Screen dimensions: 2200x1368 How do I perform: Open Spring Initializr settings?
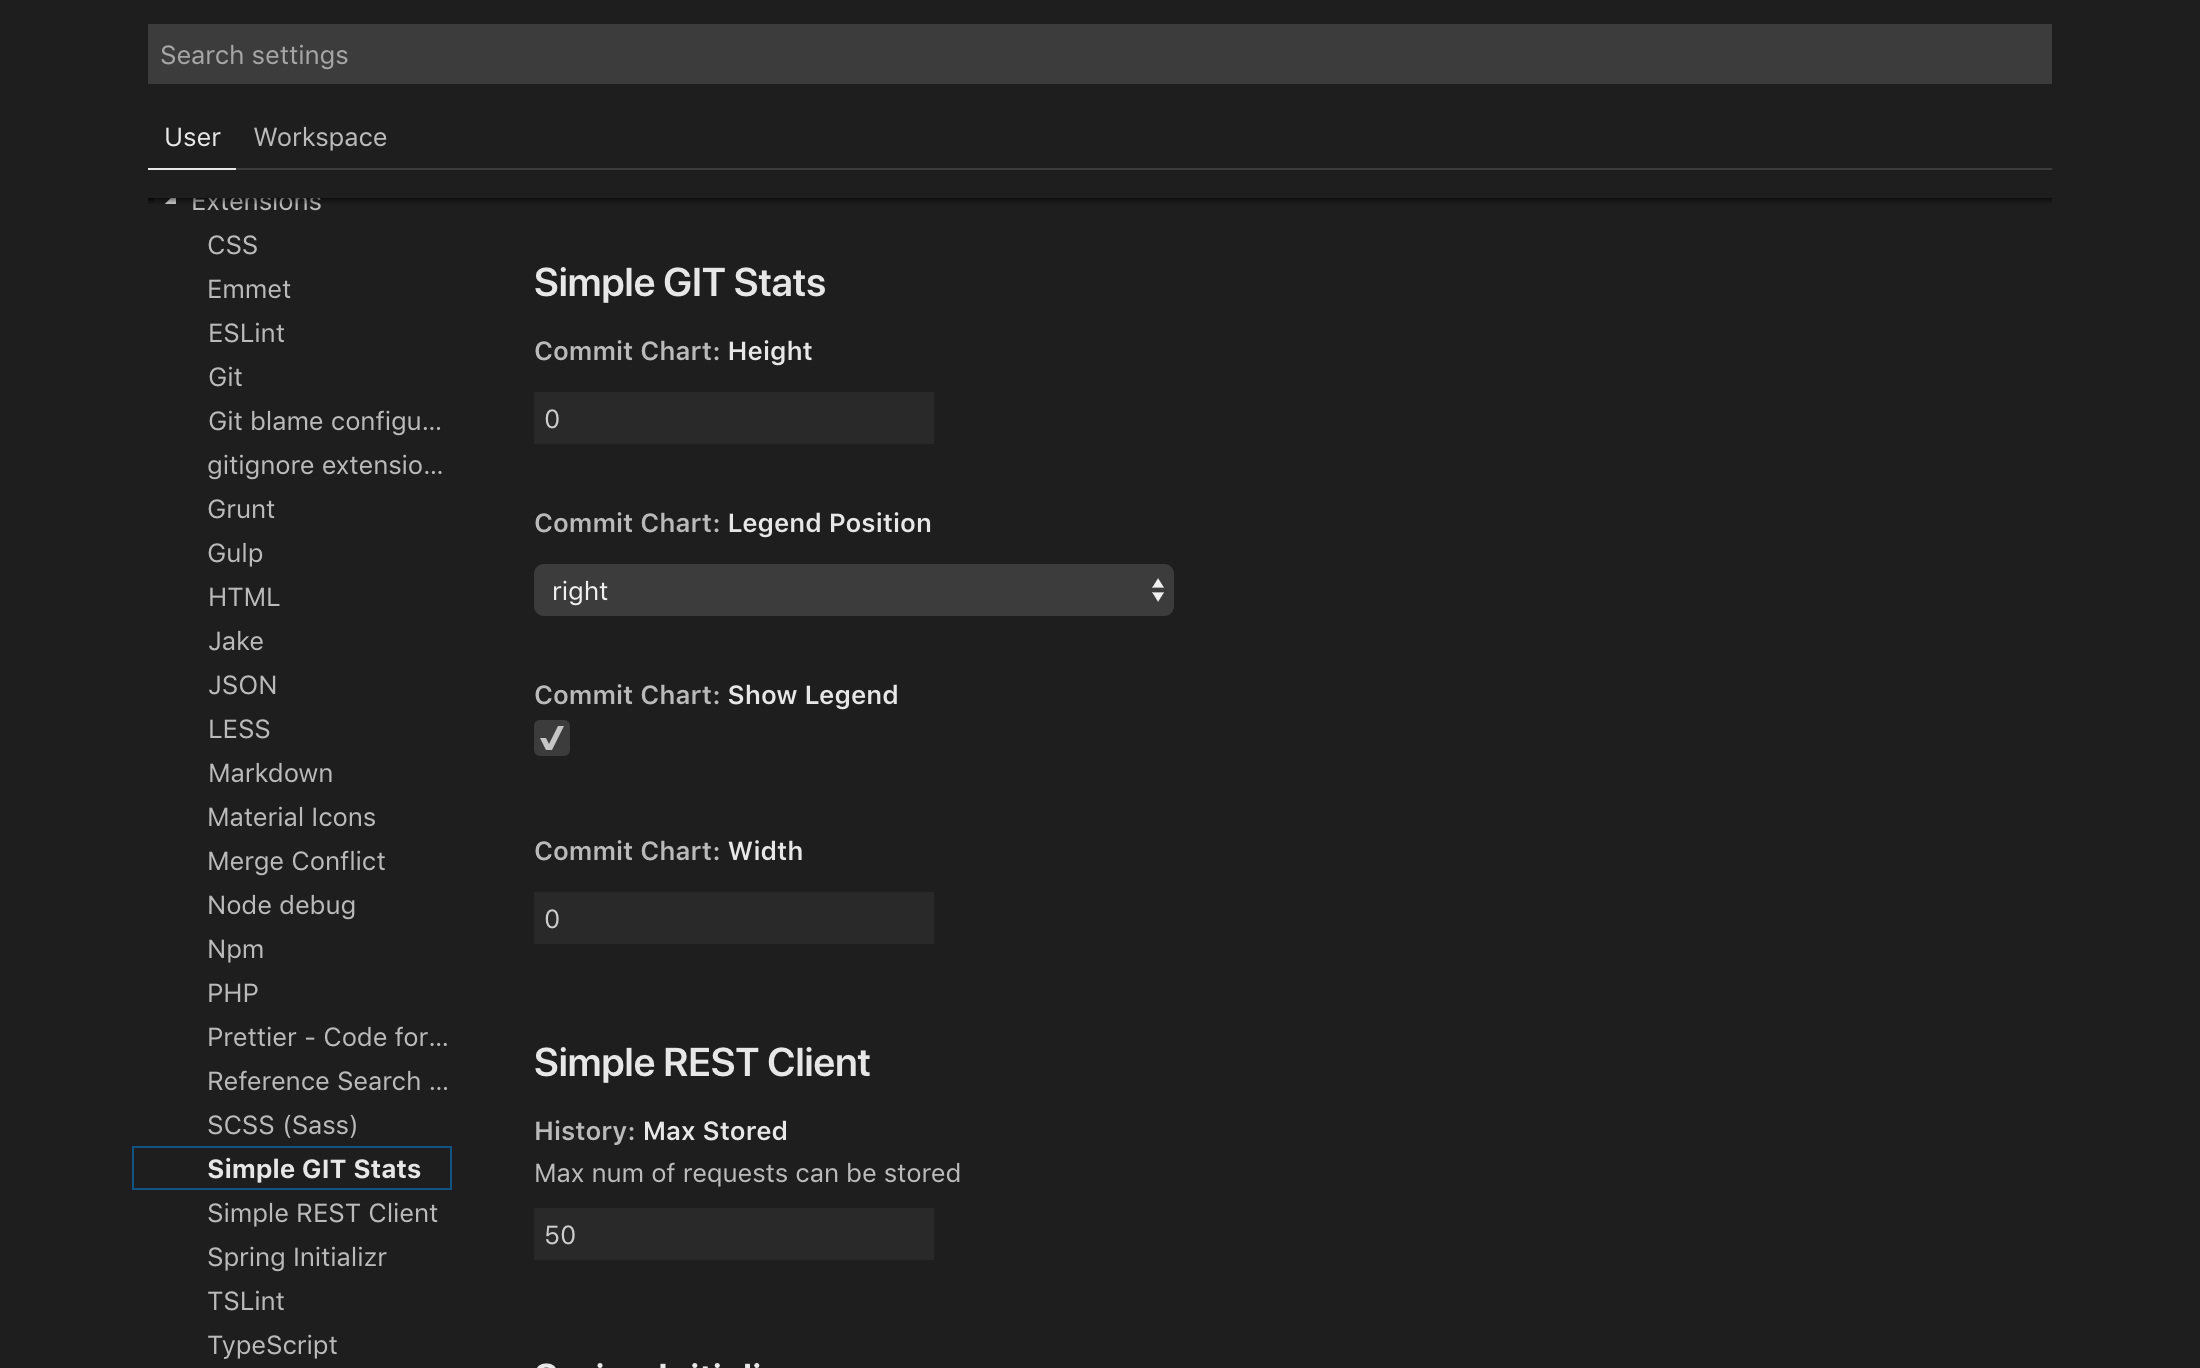pyautogui.click(x=296, y=1257)
